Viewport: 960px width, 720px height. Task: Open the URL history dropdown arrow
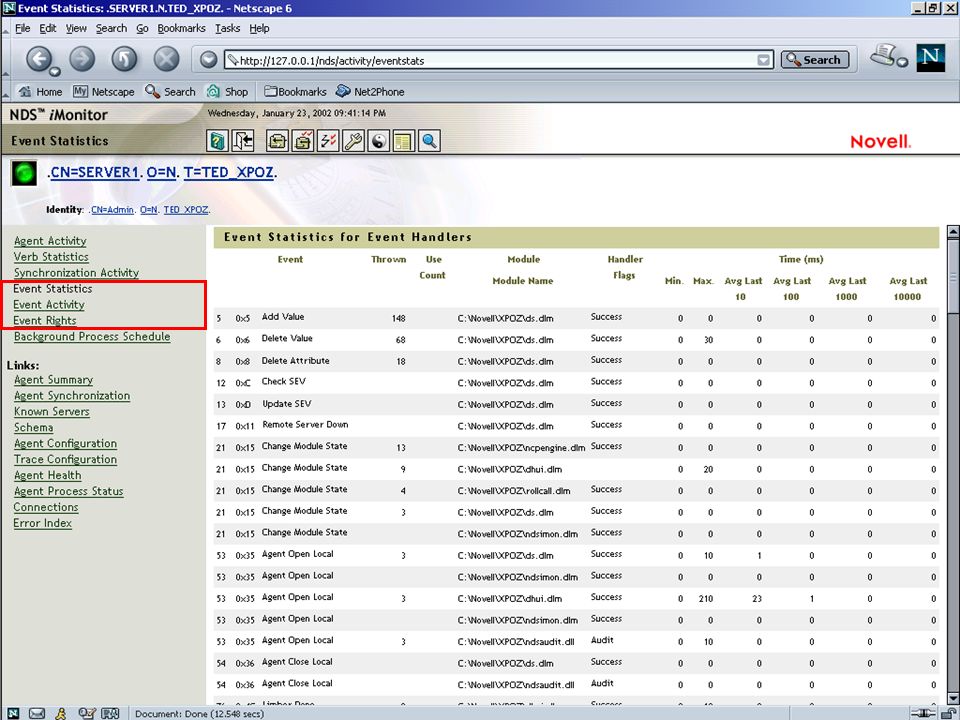pos(763,60)
